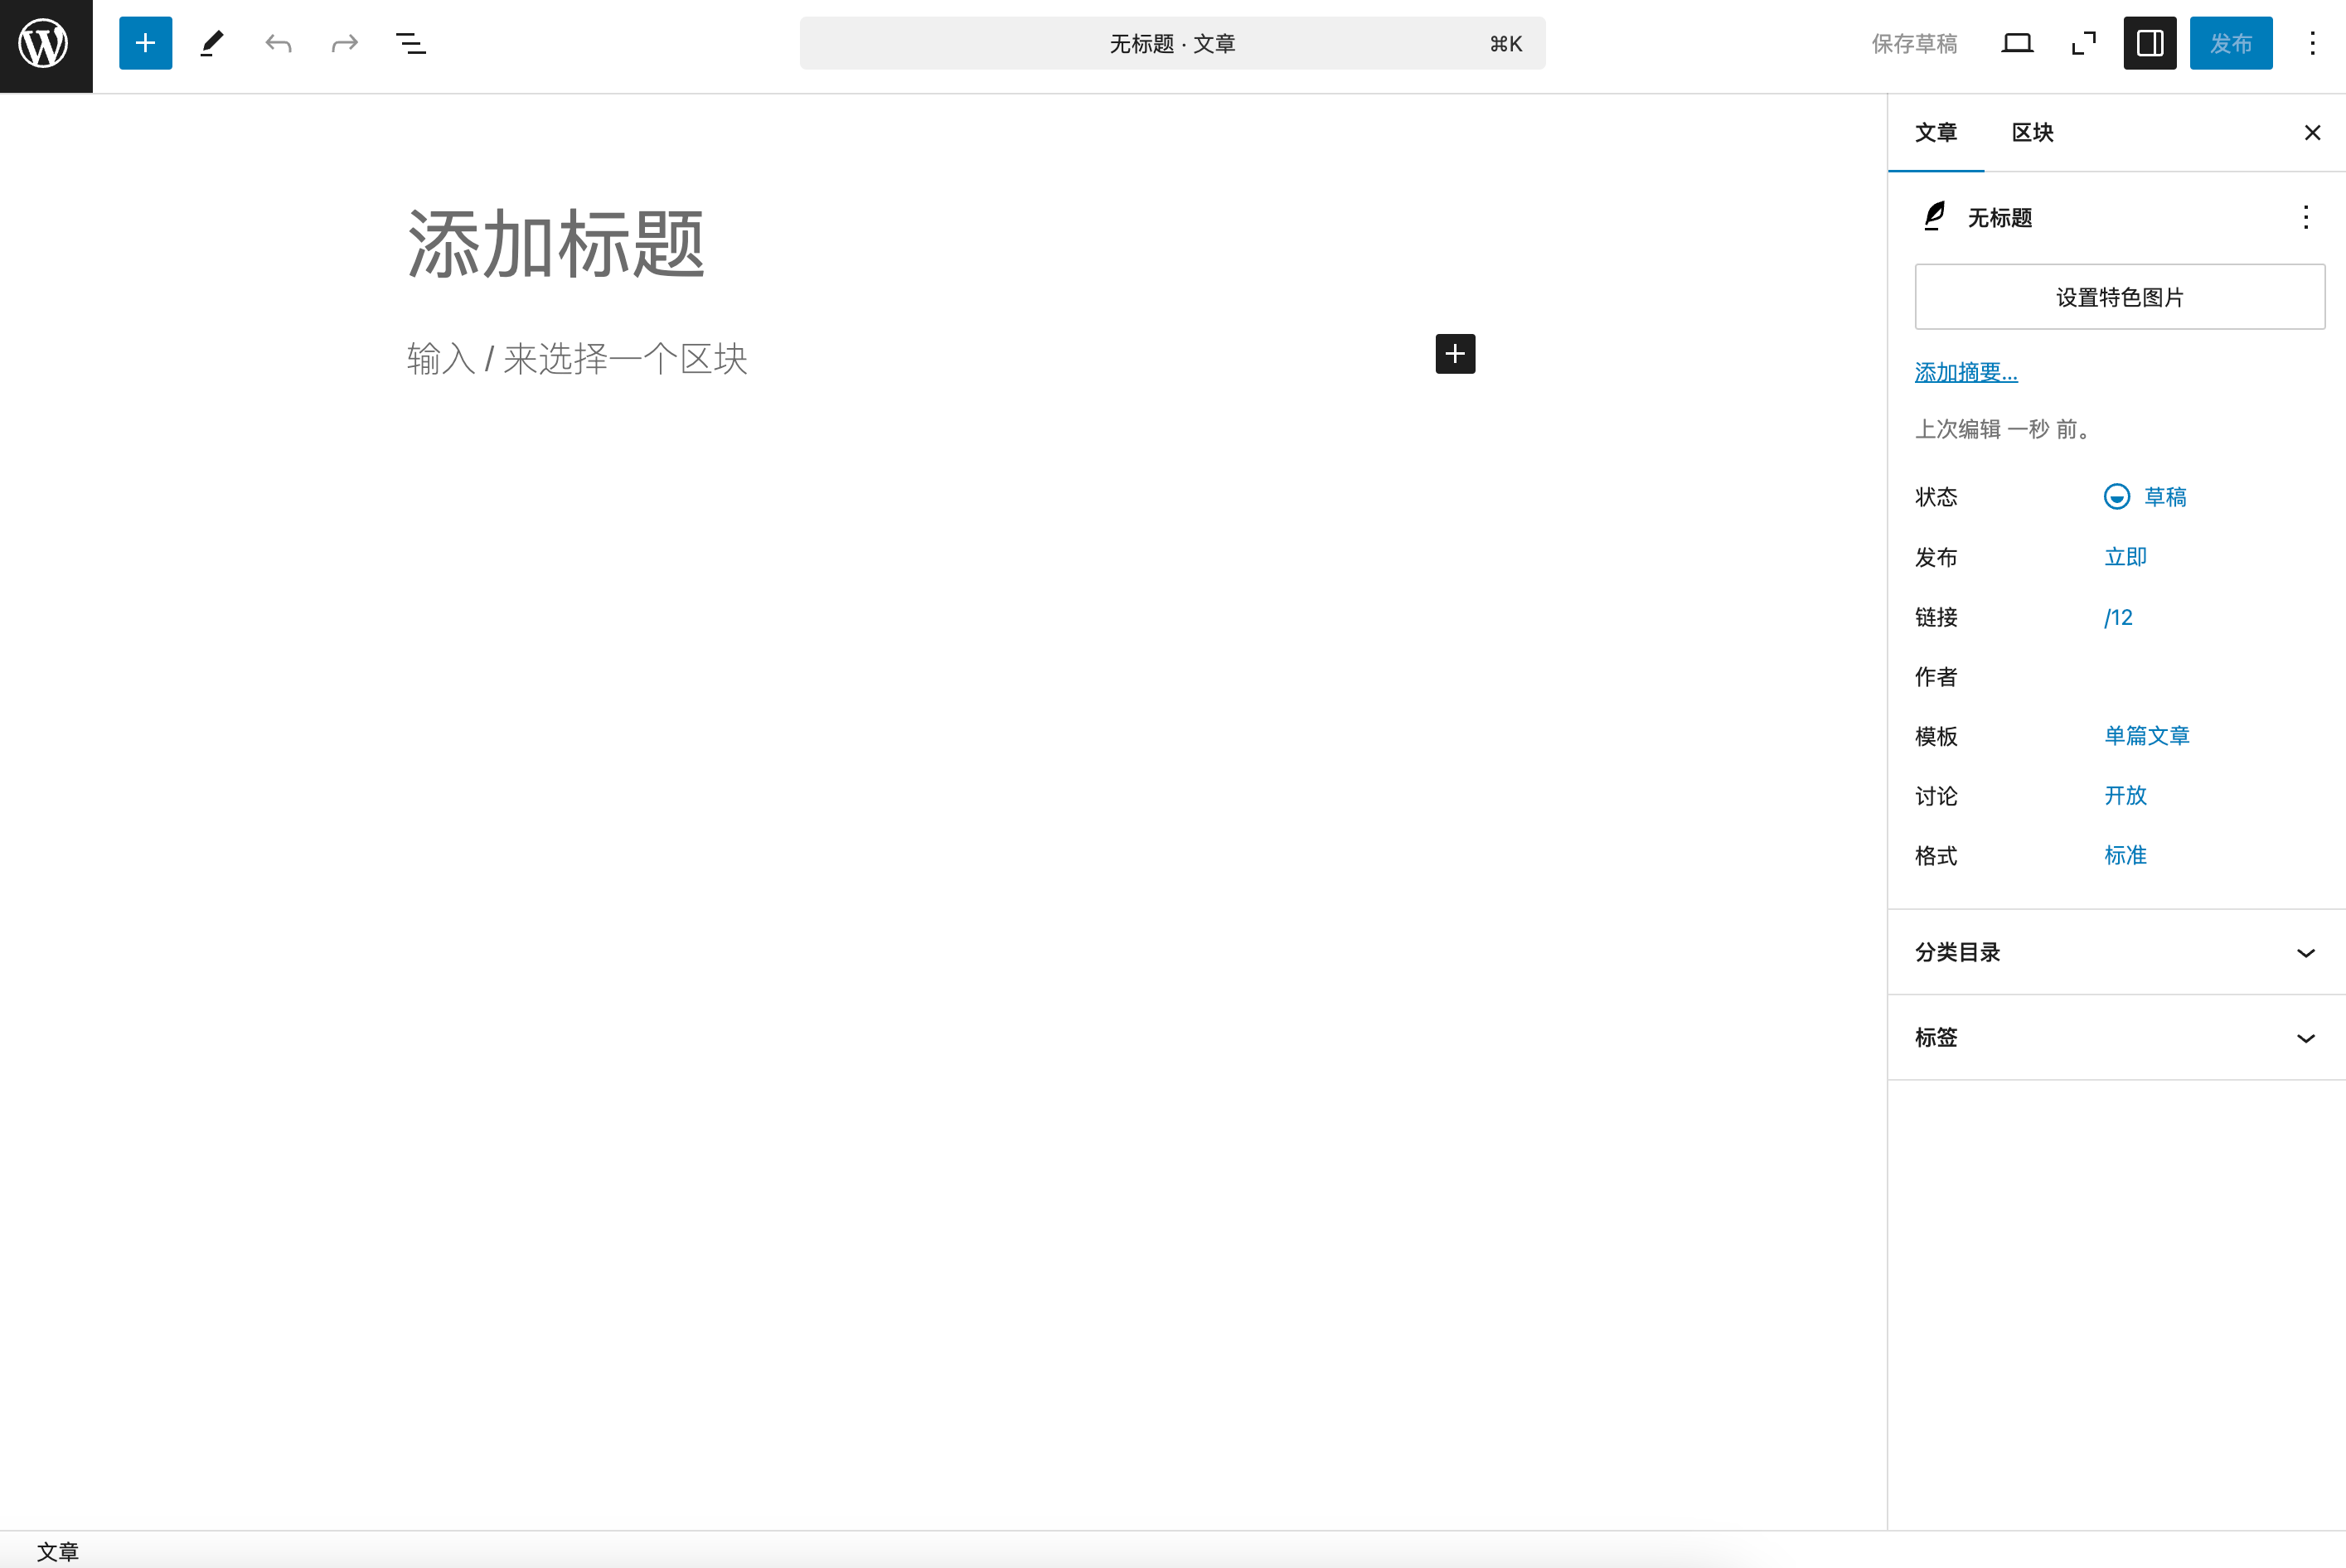Change the 草稿 status
This screenshot has width=2346, height=1568.
click(x=2145, y=497)
